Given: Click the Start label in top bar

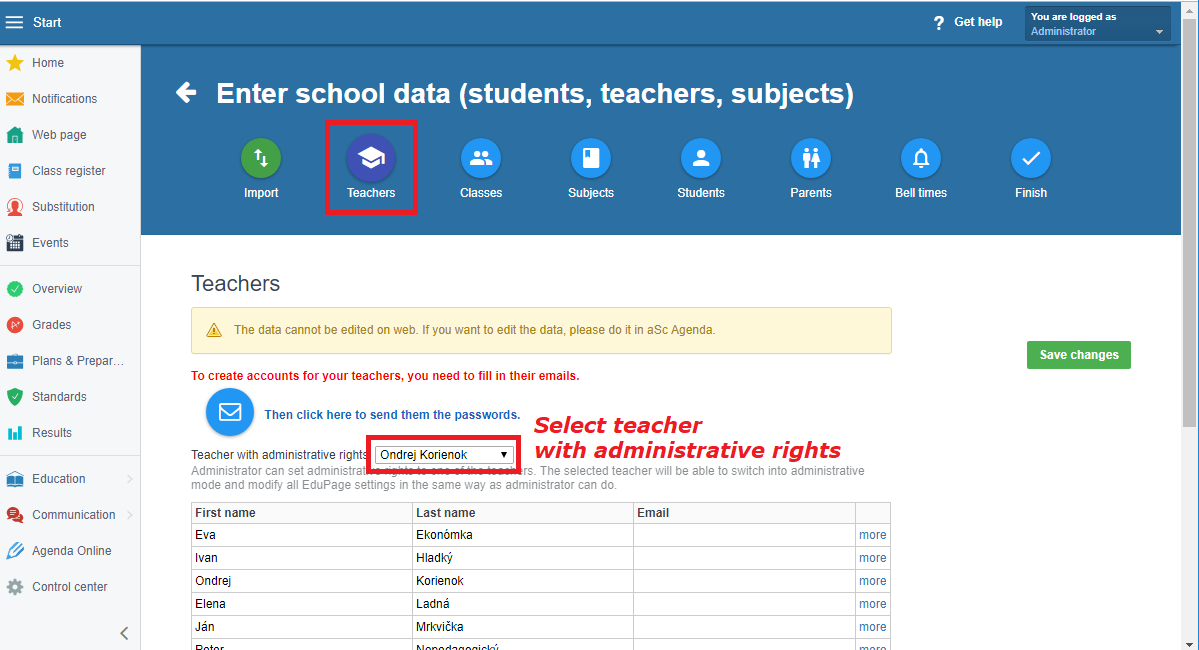Looking at the screenshot, I should [47, 22].
